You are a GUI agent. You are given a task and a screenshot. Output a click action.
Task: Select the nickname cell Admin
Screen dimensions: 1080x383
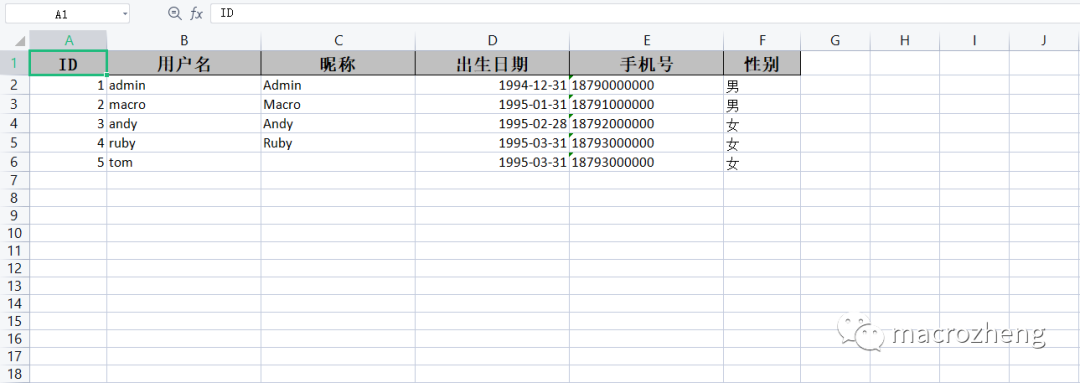coord(338,85)
